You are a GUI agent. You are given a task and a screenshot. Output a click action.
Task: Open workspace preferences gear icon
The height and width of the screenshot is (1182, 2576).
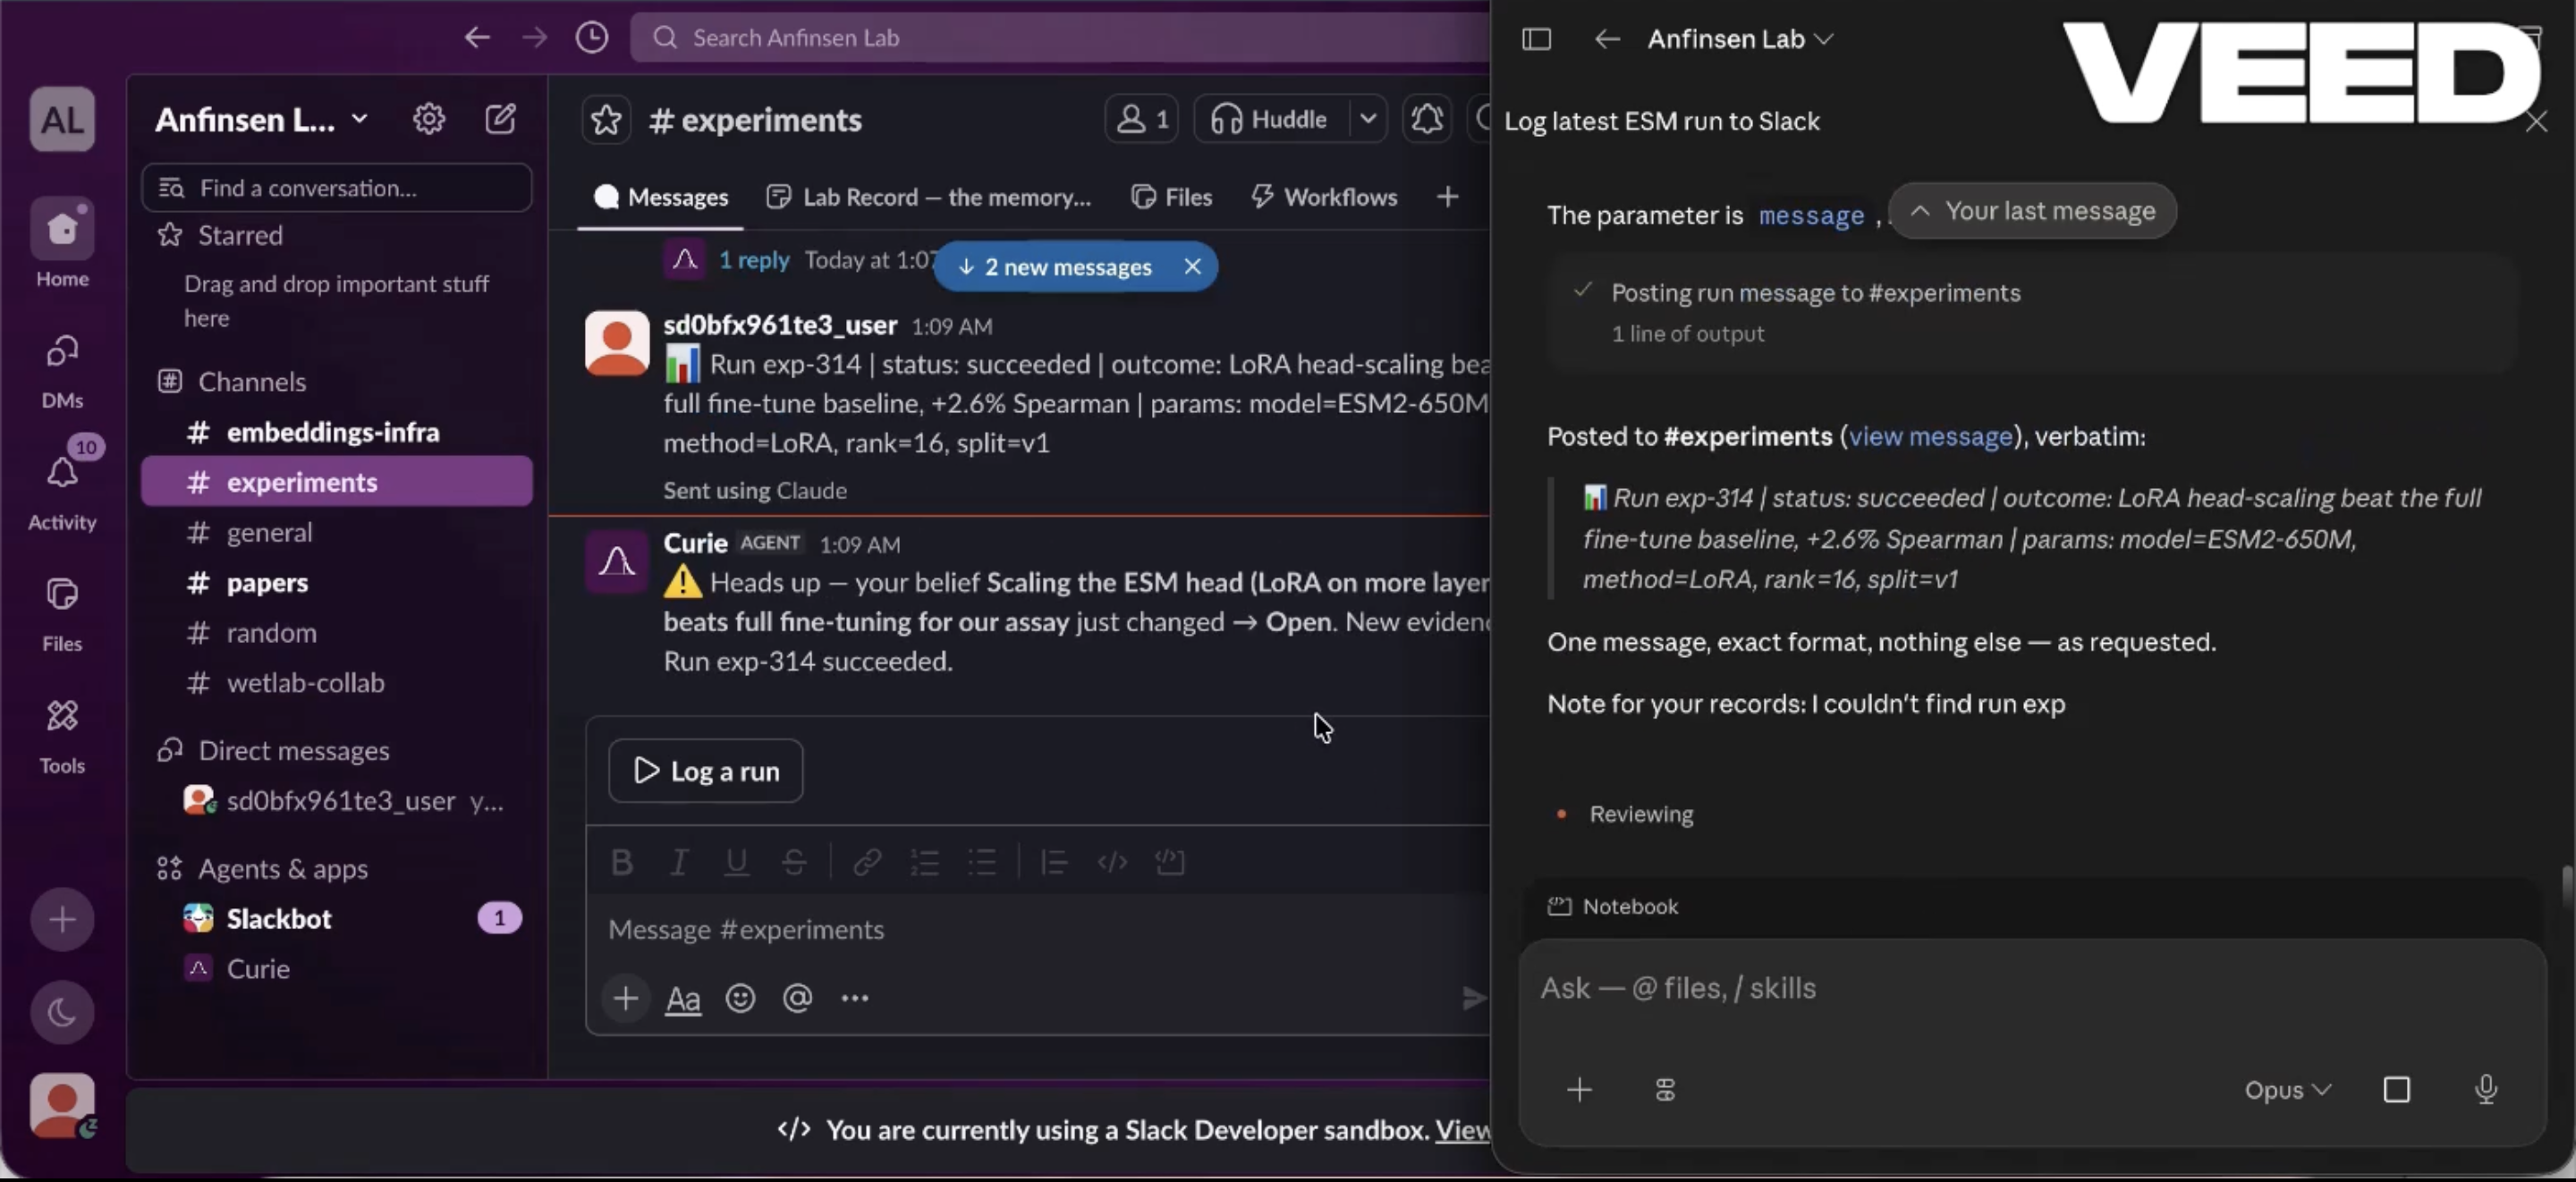[429, 119]
